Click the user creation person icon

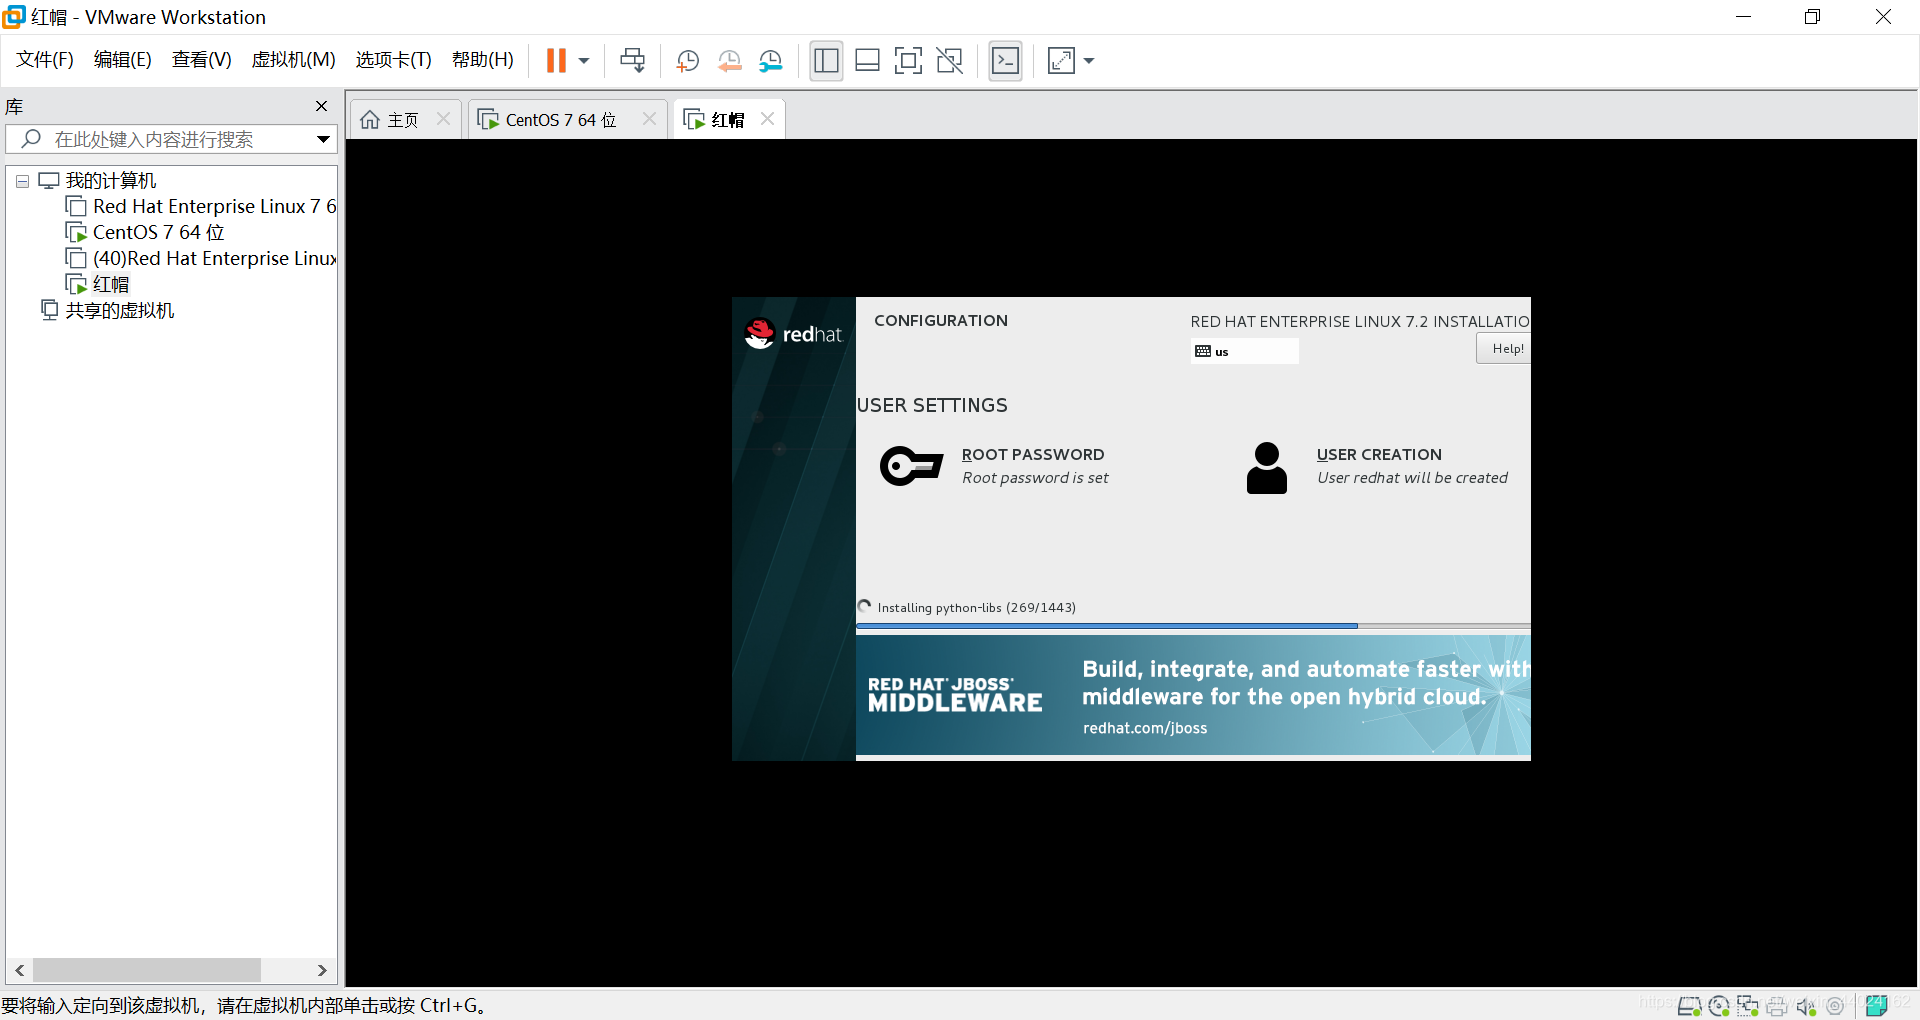[1267, 468]
